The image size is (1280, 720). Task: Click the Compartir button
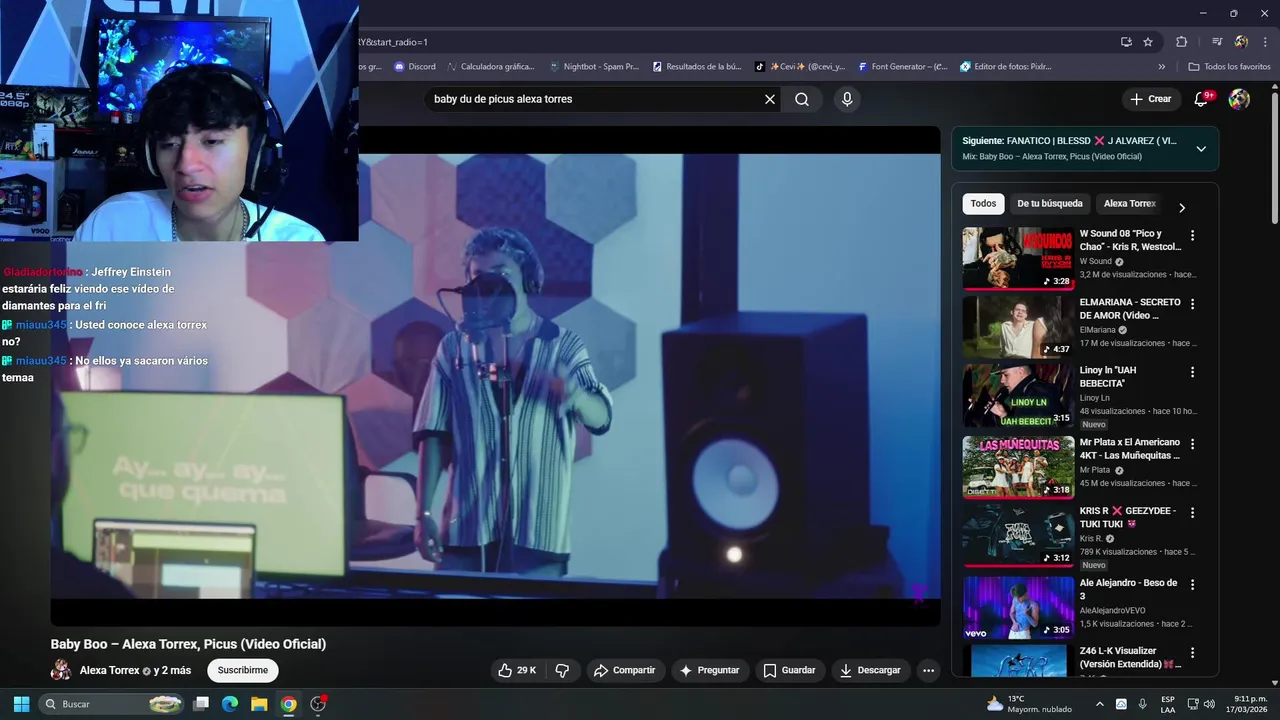coord(624,670)
